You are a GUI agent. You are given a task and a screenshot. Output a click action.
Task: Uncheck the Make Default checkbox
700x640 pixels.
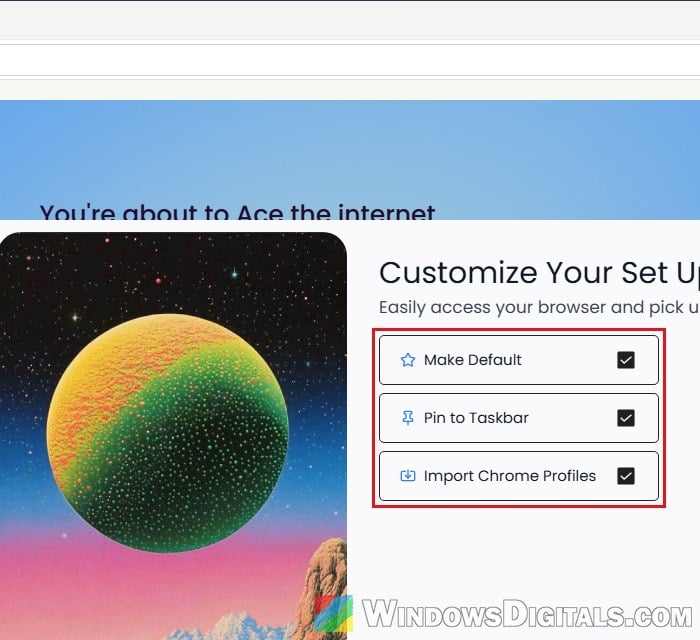(x=625, y=360)
